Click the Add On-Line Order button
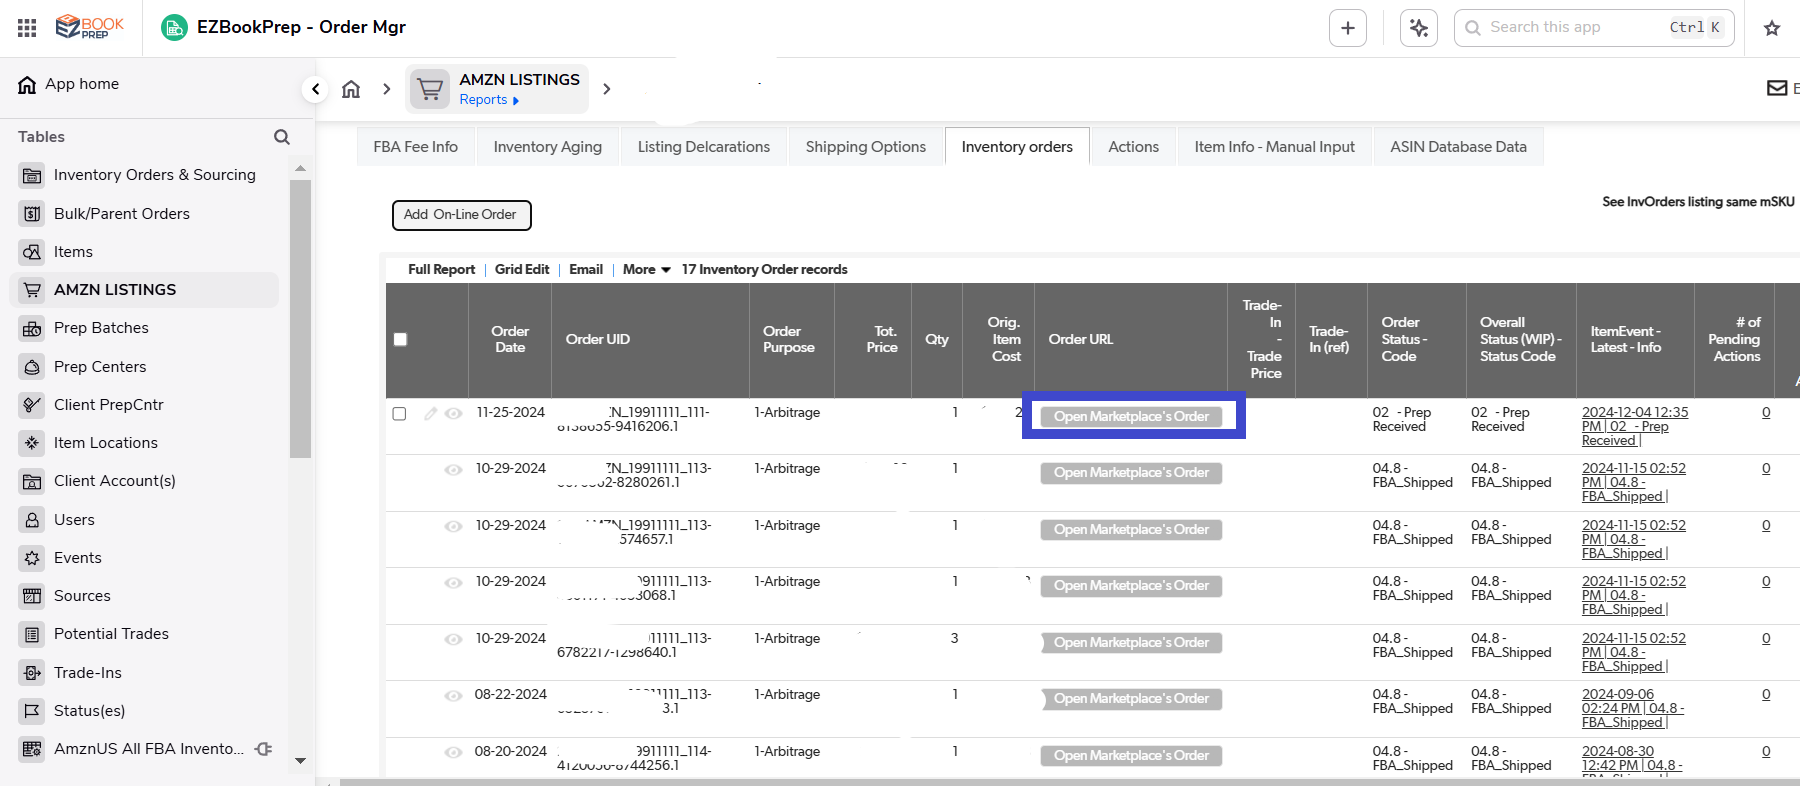Screen dimensions: 1800x786 461,215
